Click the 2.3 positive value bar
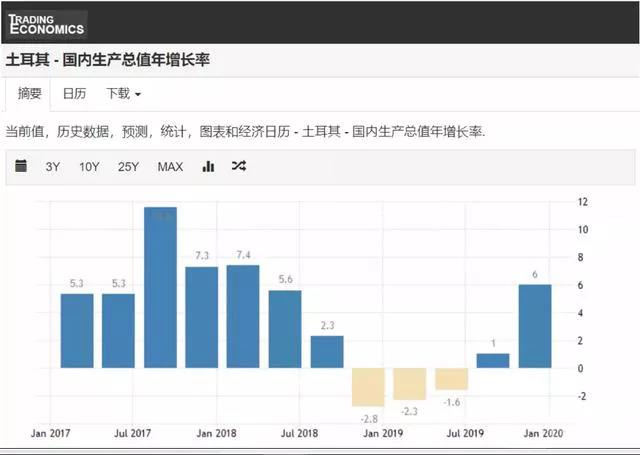Image resolution: width=640 pixels, height=455 pixels. pyautogui.click(x=326, y=351)
